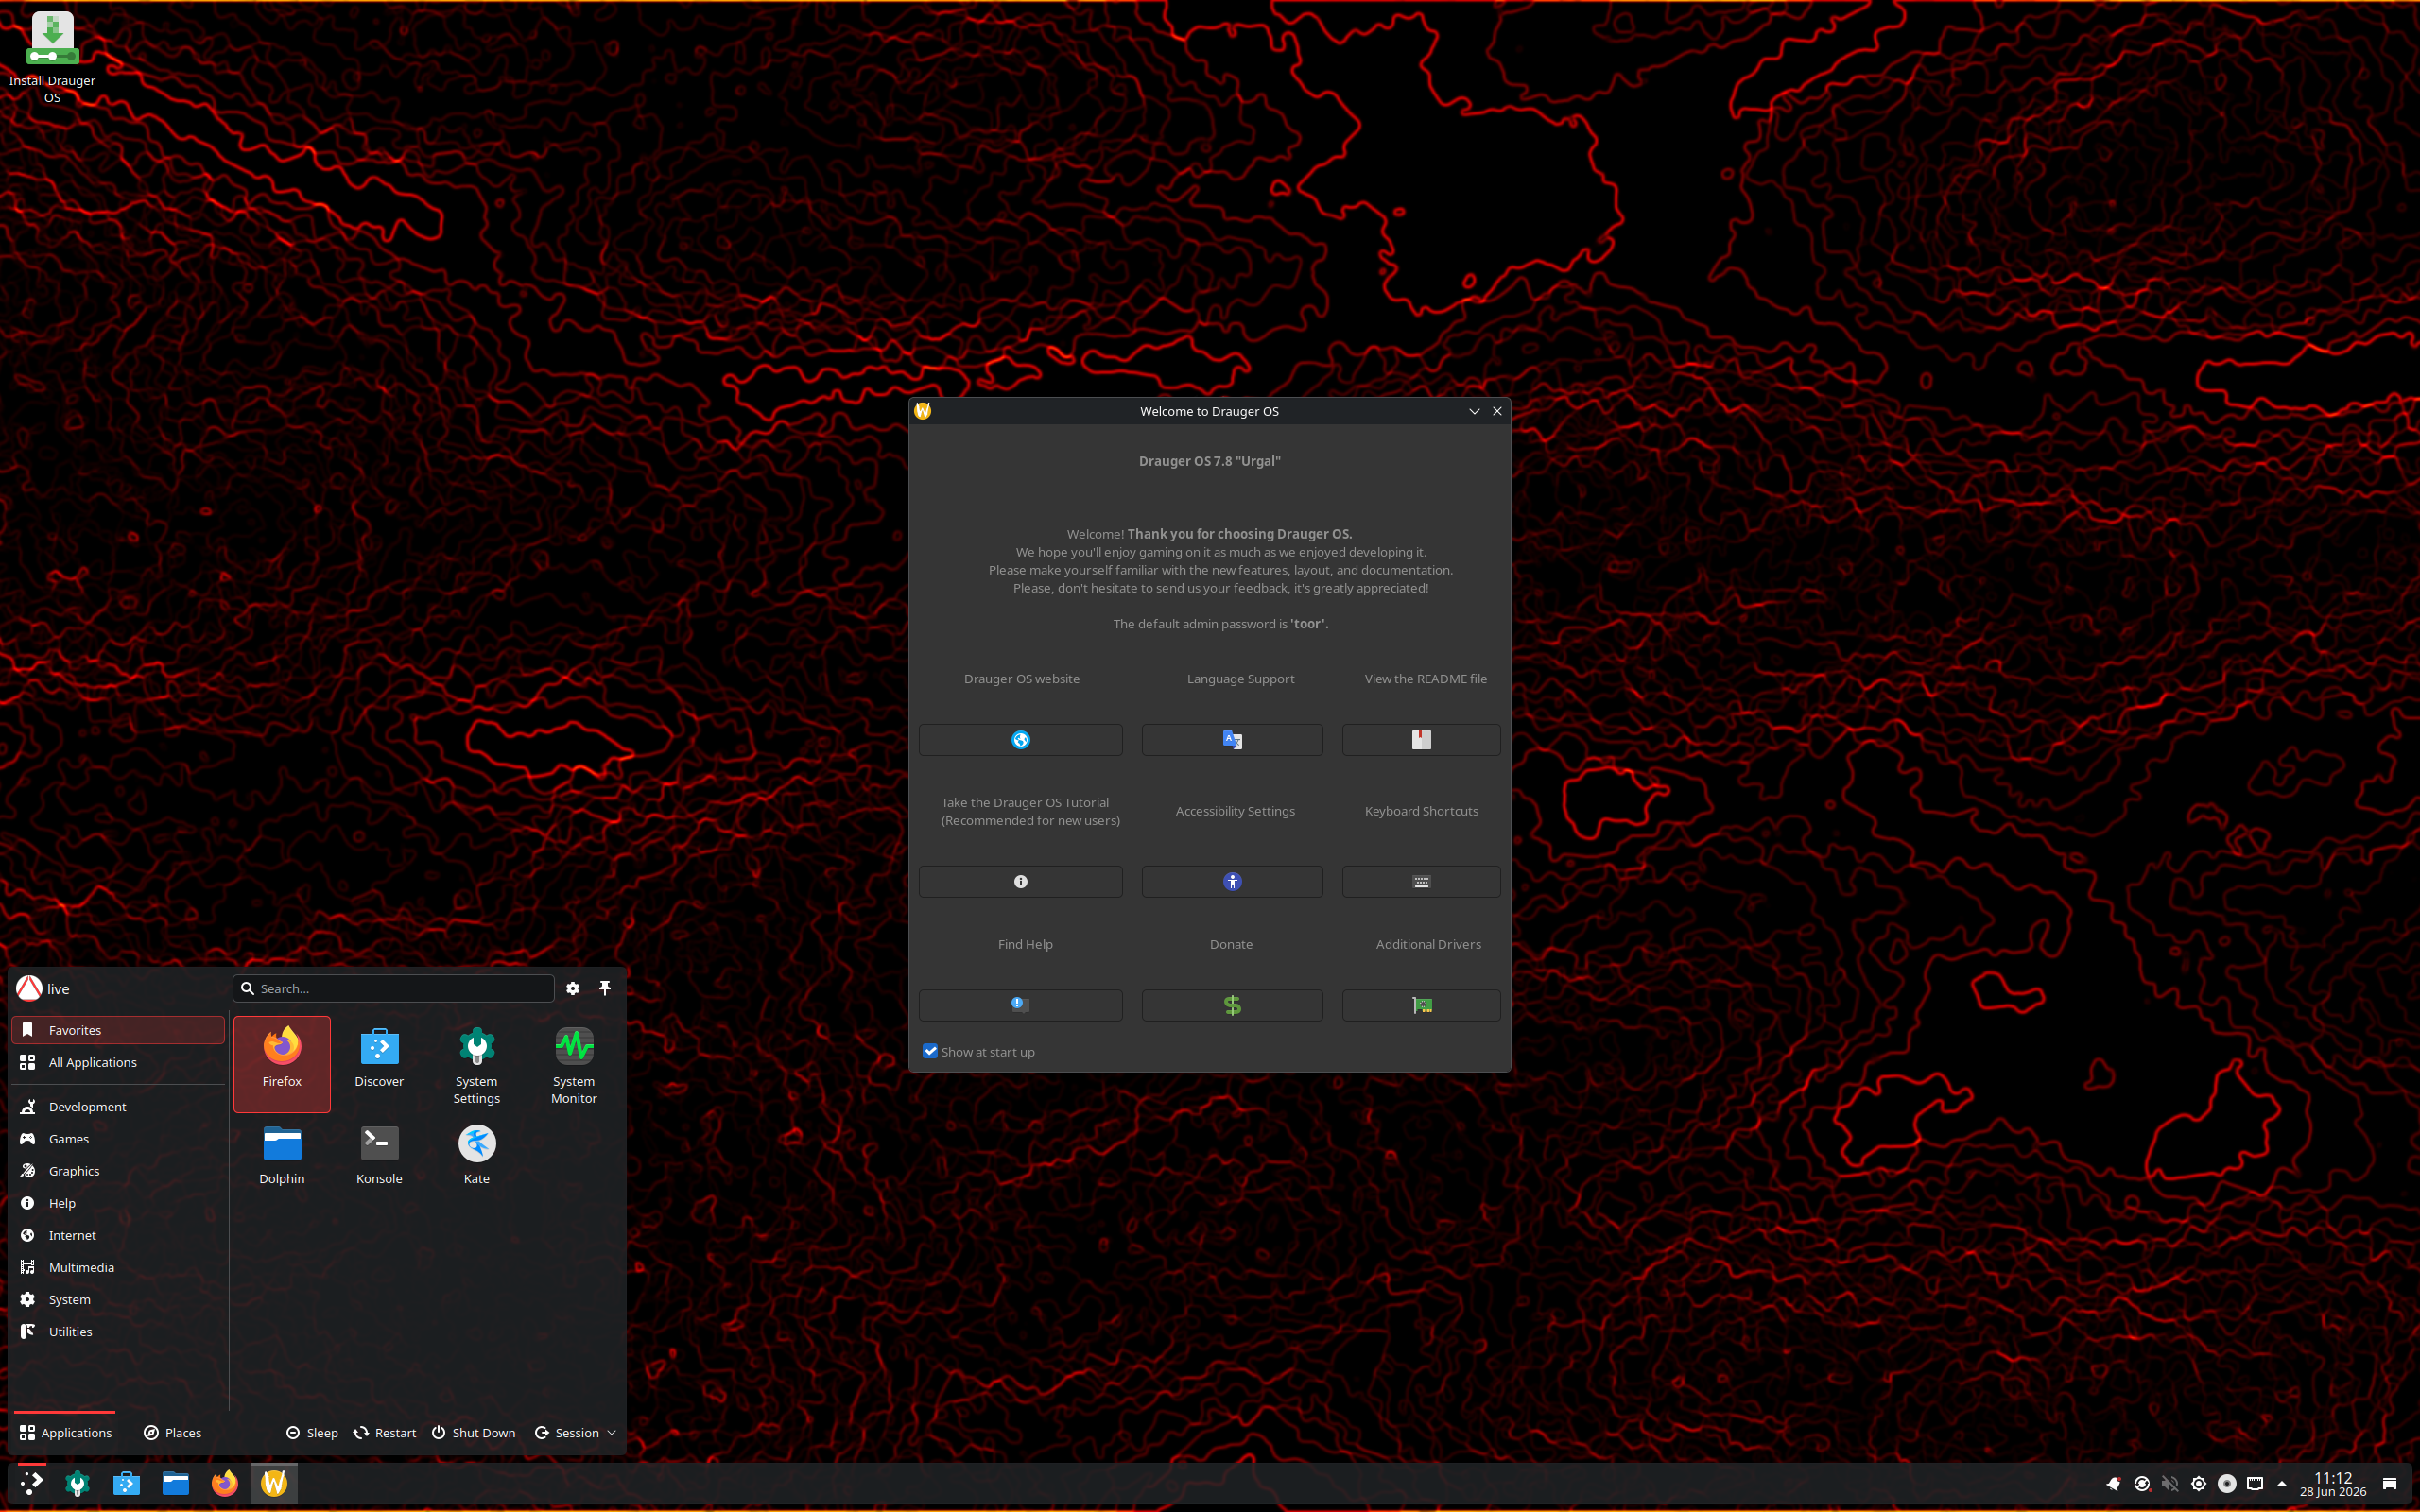This screenshot has height=1512, width=2420.
Task: Start the Drauger OS Tutorial info button
Action: tap(1020, 881)
